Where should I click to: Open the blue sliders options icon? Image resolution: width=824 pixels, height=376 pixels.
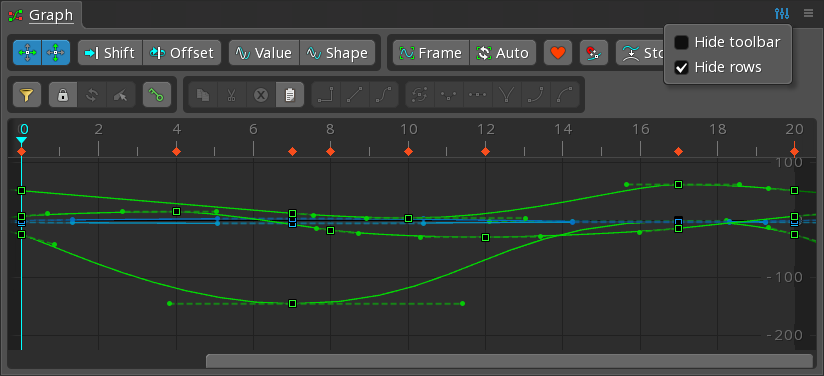(x=781, y=14)
